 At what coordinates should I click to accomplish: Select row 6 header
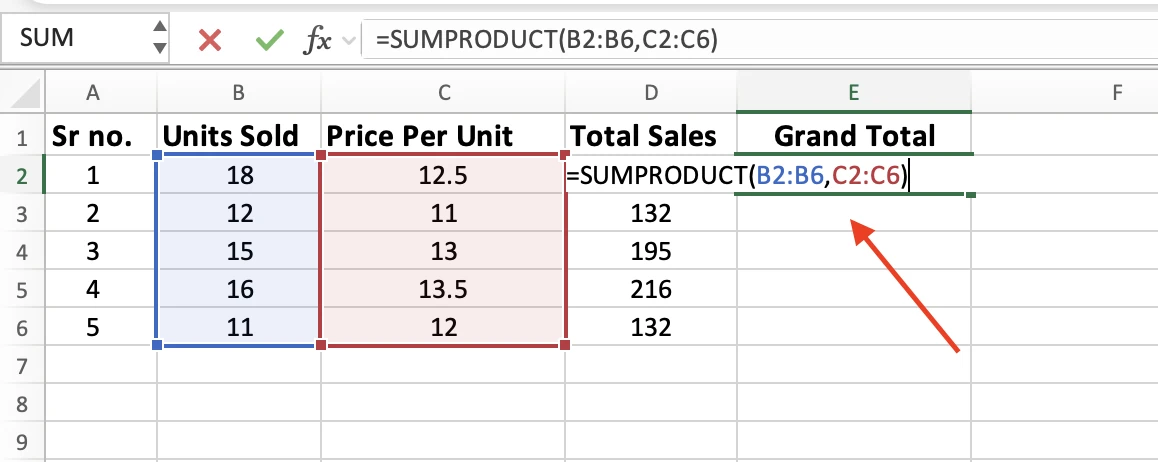(x=22, y=328)
